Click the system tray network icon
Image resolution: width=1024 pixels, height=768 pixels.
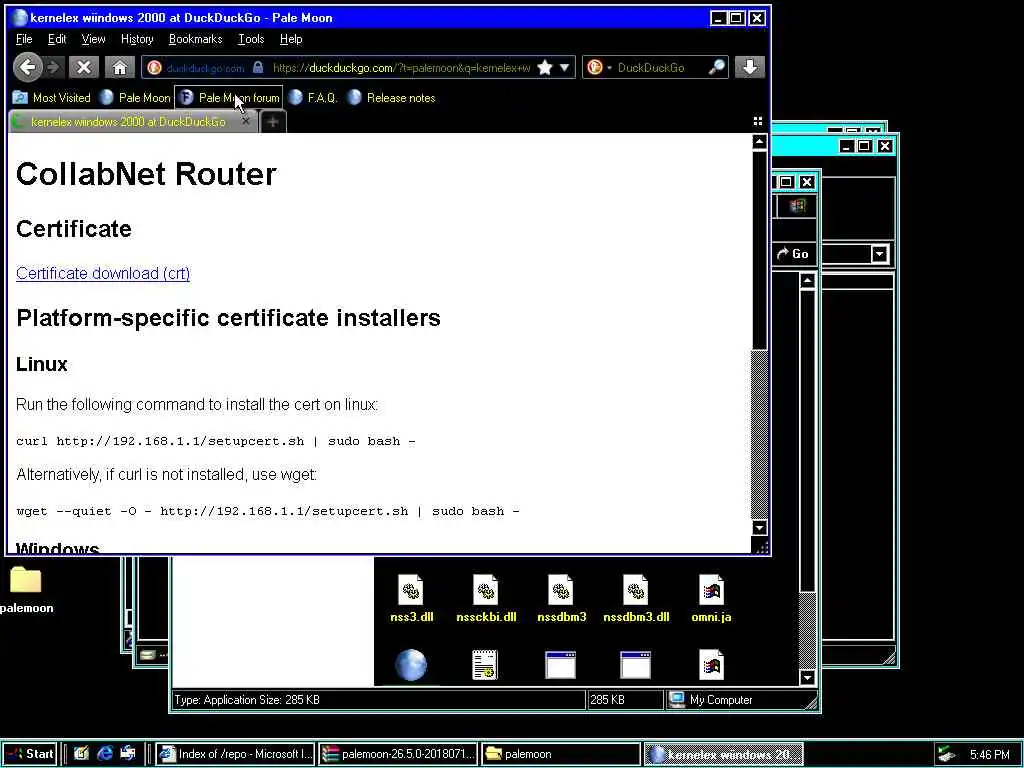point(946,754)
